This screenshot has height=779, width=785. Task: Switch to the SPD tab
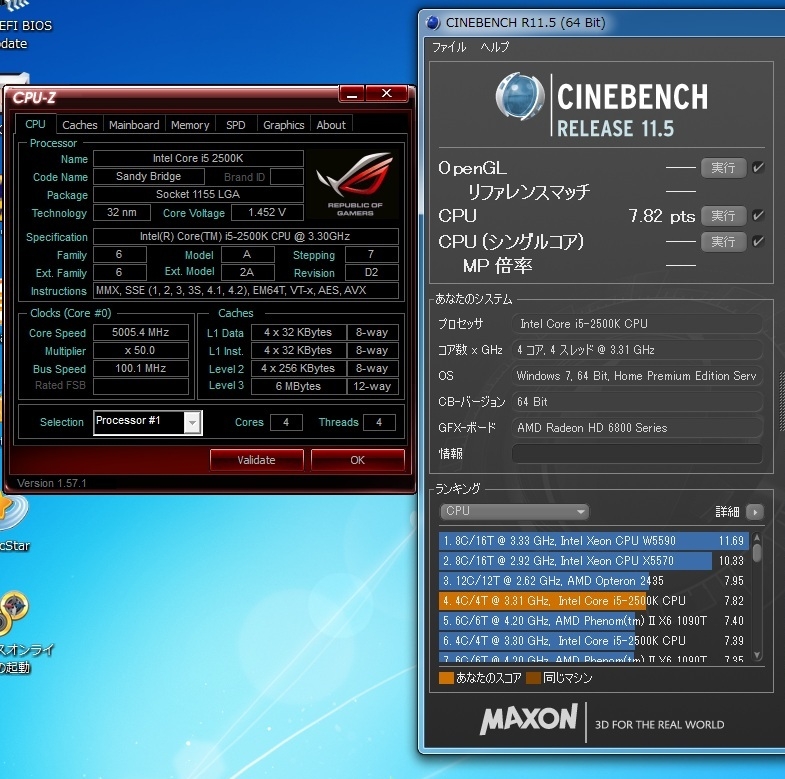235,125
